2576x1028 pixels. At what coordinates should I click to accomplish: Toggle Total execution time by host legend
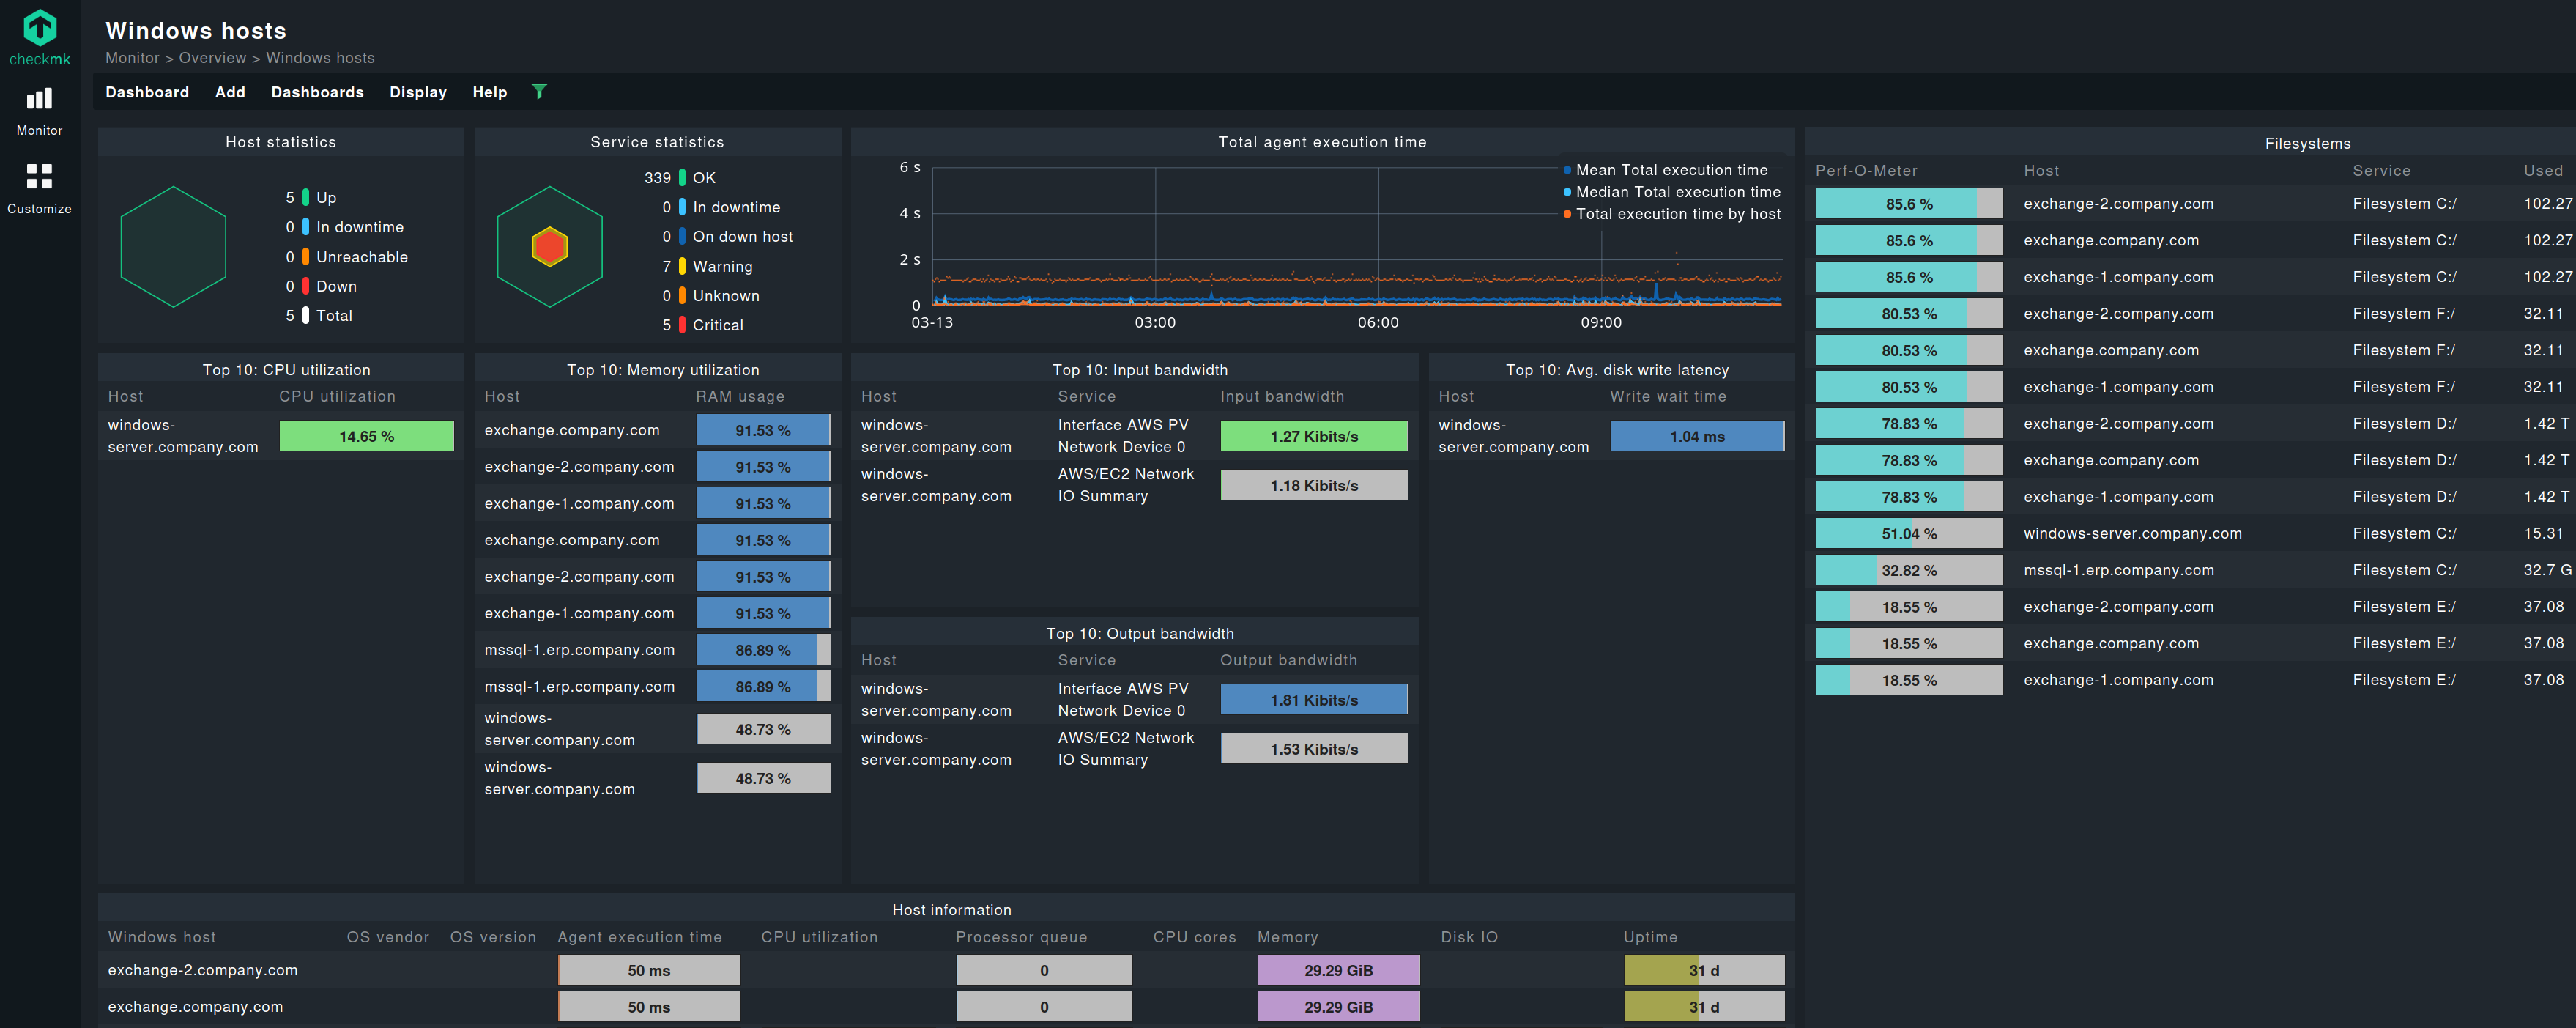(x=1677, y=214)
